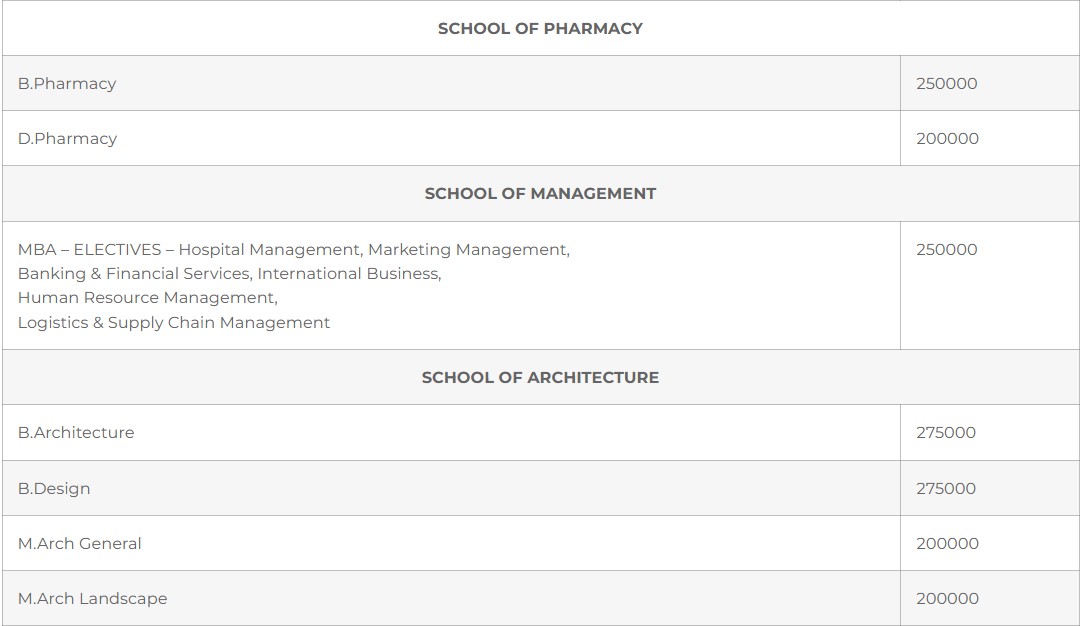Click the B.Design fee value

946,489
